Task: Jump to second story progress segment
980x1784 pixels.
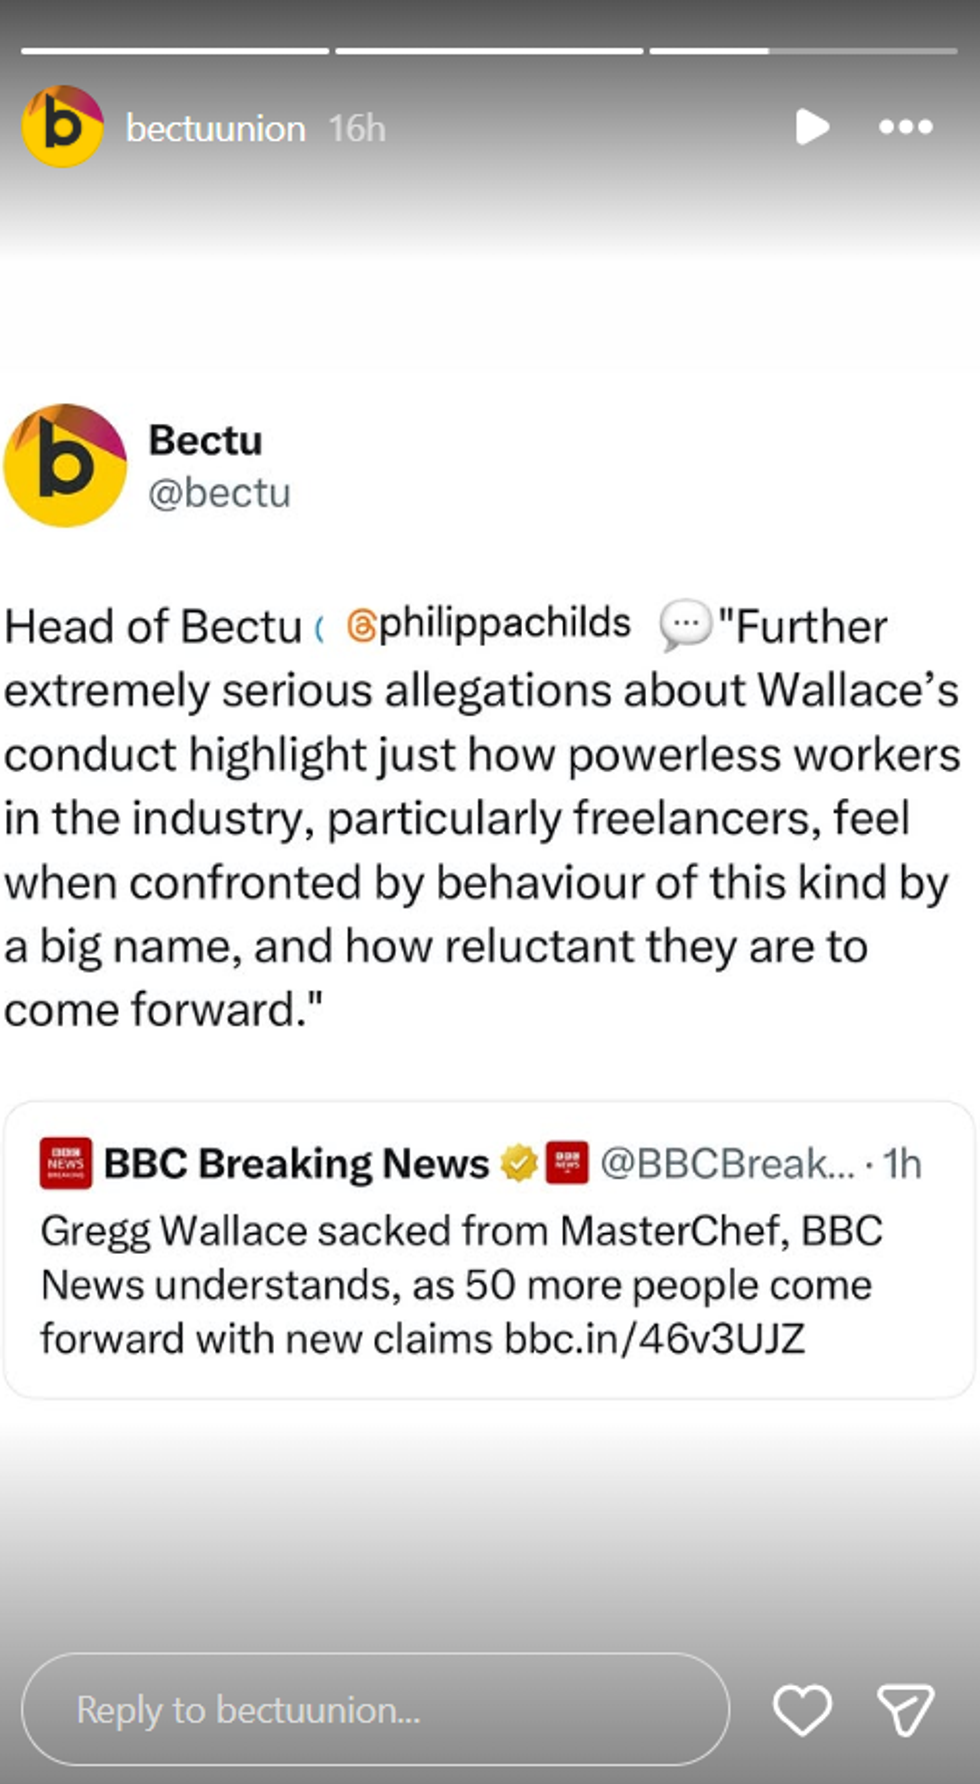Action: (489, 50)
